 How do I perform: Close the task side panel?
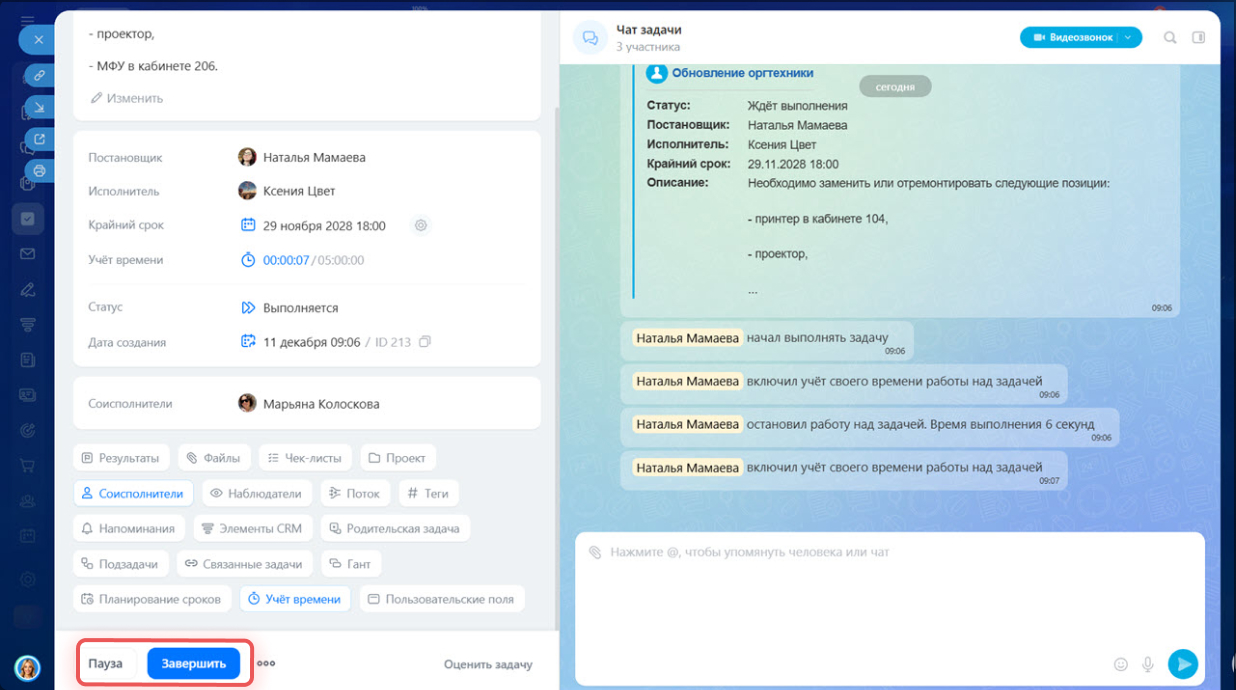tap(38, 40)
